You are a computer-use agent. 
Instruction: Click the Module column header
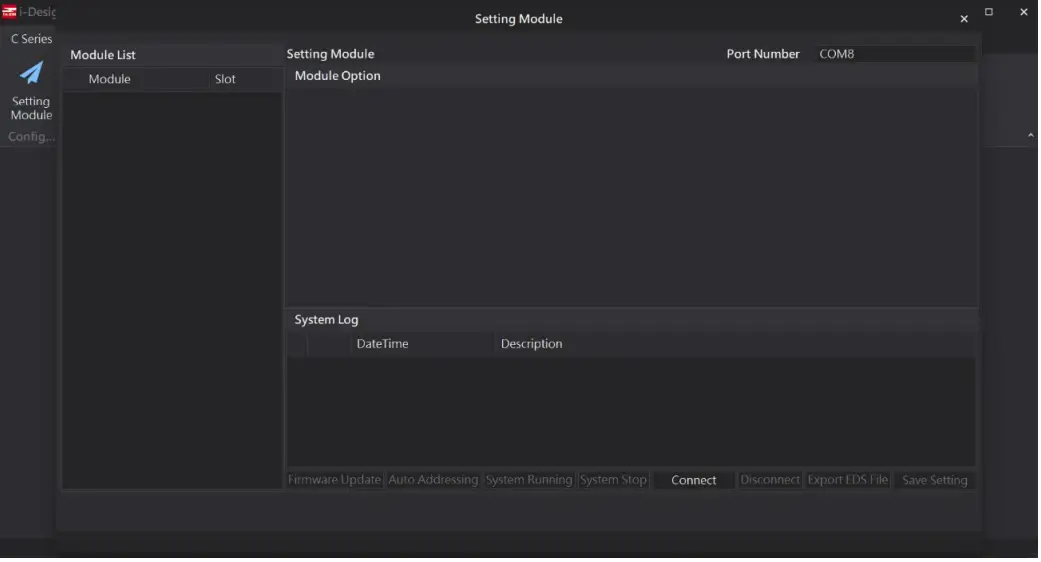point(110,79)
